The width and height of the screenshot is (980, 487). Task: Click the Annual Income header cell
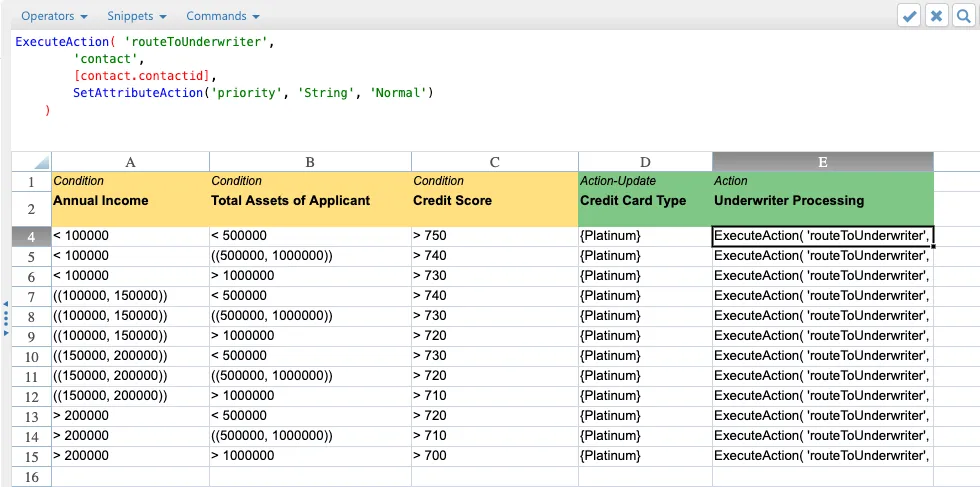(x=130, y=209)
